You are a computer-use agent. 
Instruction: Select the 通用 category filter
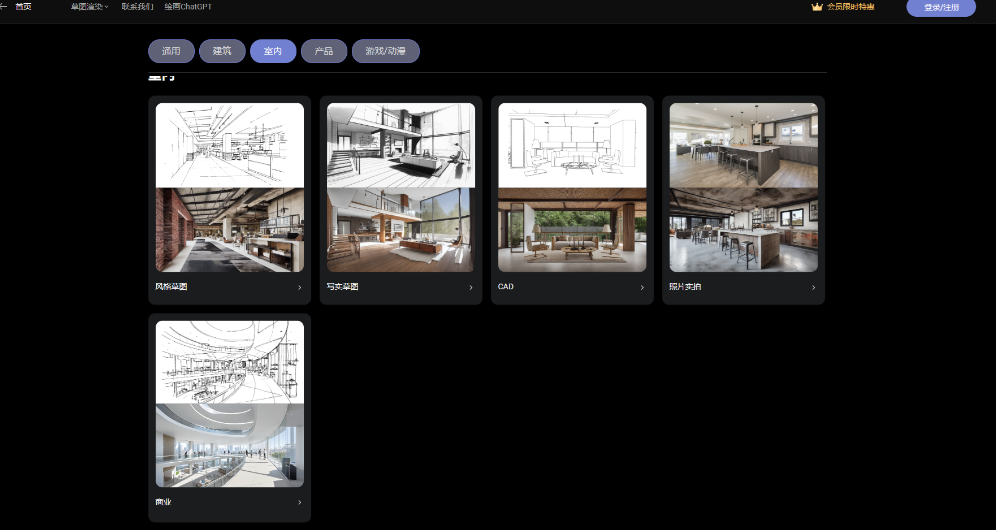click(171, 51)
